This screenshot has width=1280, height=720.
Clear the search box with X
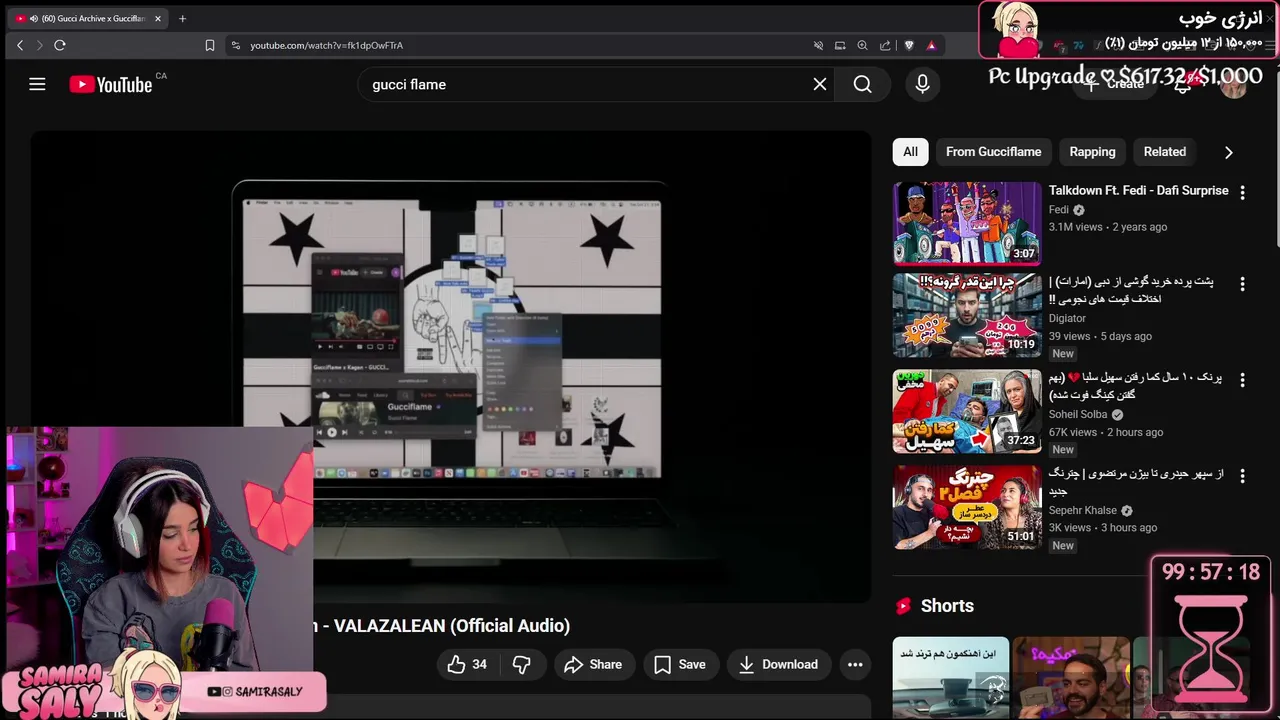[820, 84]
